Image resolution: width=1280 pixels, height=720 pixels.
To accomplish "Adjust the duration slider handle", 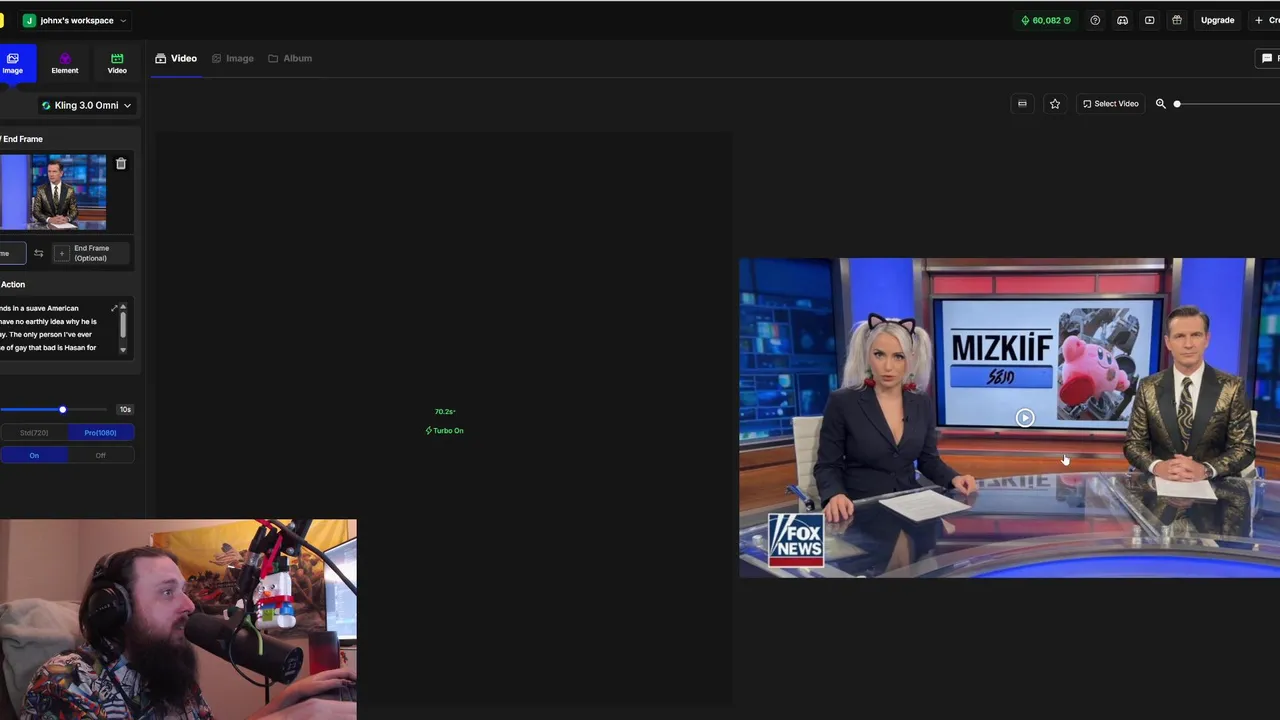I will (x=62, y=409).
